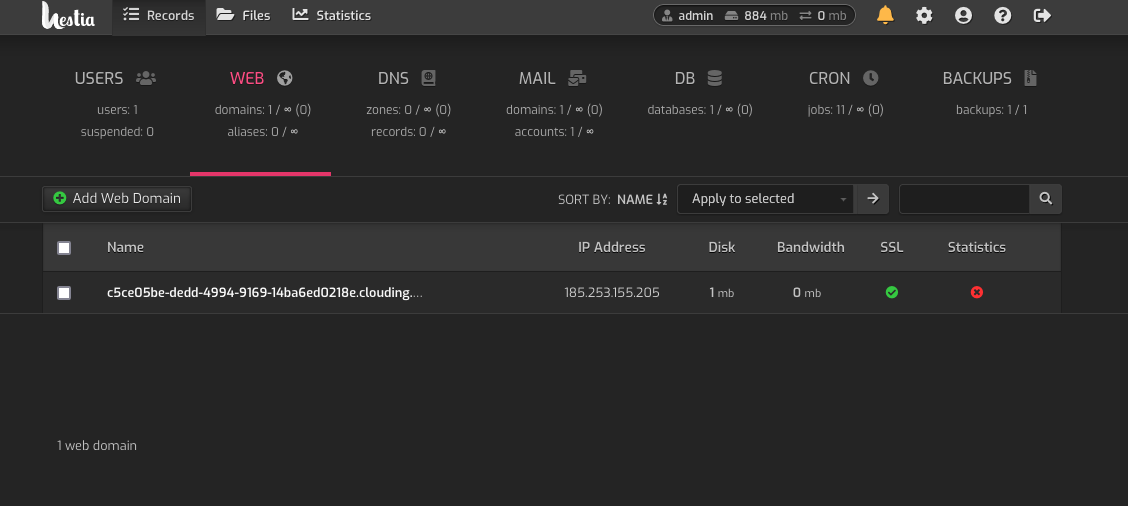Click the Hestia logo
1128x506 pixels.
pos(68,15)
